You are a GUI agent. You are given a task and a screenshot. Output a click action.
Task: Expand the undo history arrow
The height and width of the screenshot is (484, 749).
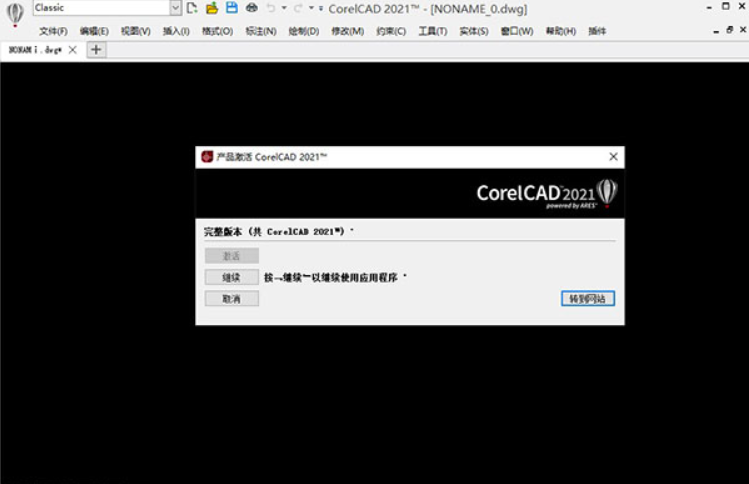[284, 8]
